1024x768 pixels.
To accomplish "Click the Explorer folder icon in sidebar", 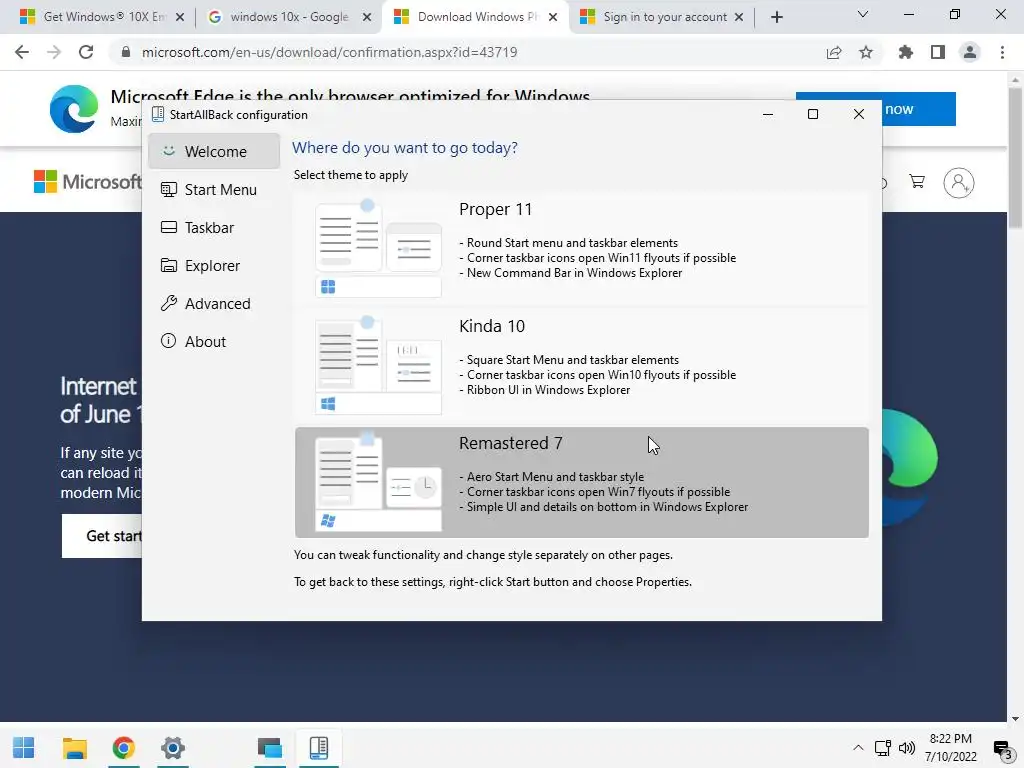I will point(168,265).
